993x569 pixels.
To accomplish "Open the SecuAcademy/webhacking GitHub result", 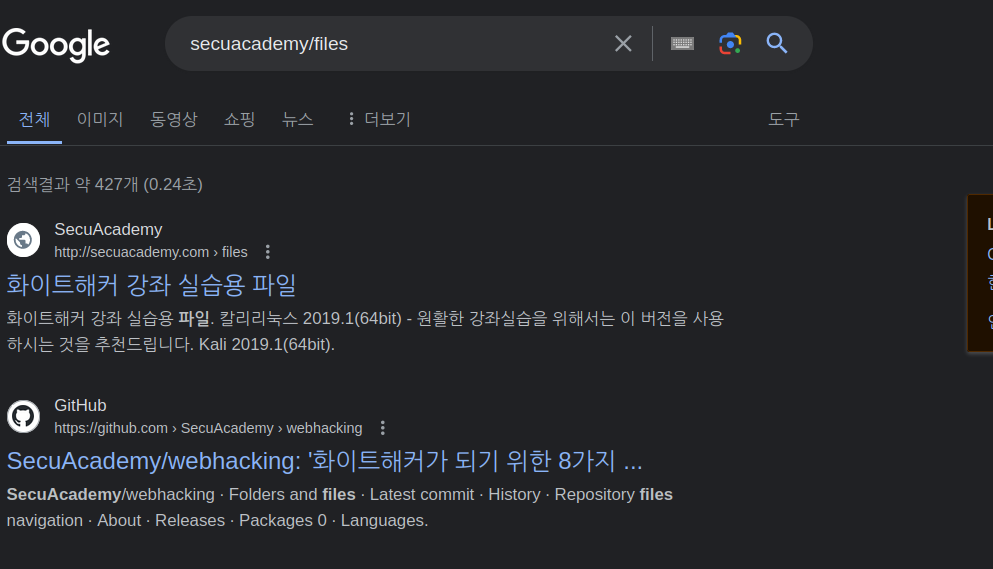I will tap(324, 461).
